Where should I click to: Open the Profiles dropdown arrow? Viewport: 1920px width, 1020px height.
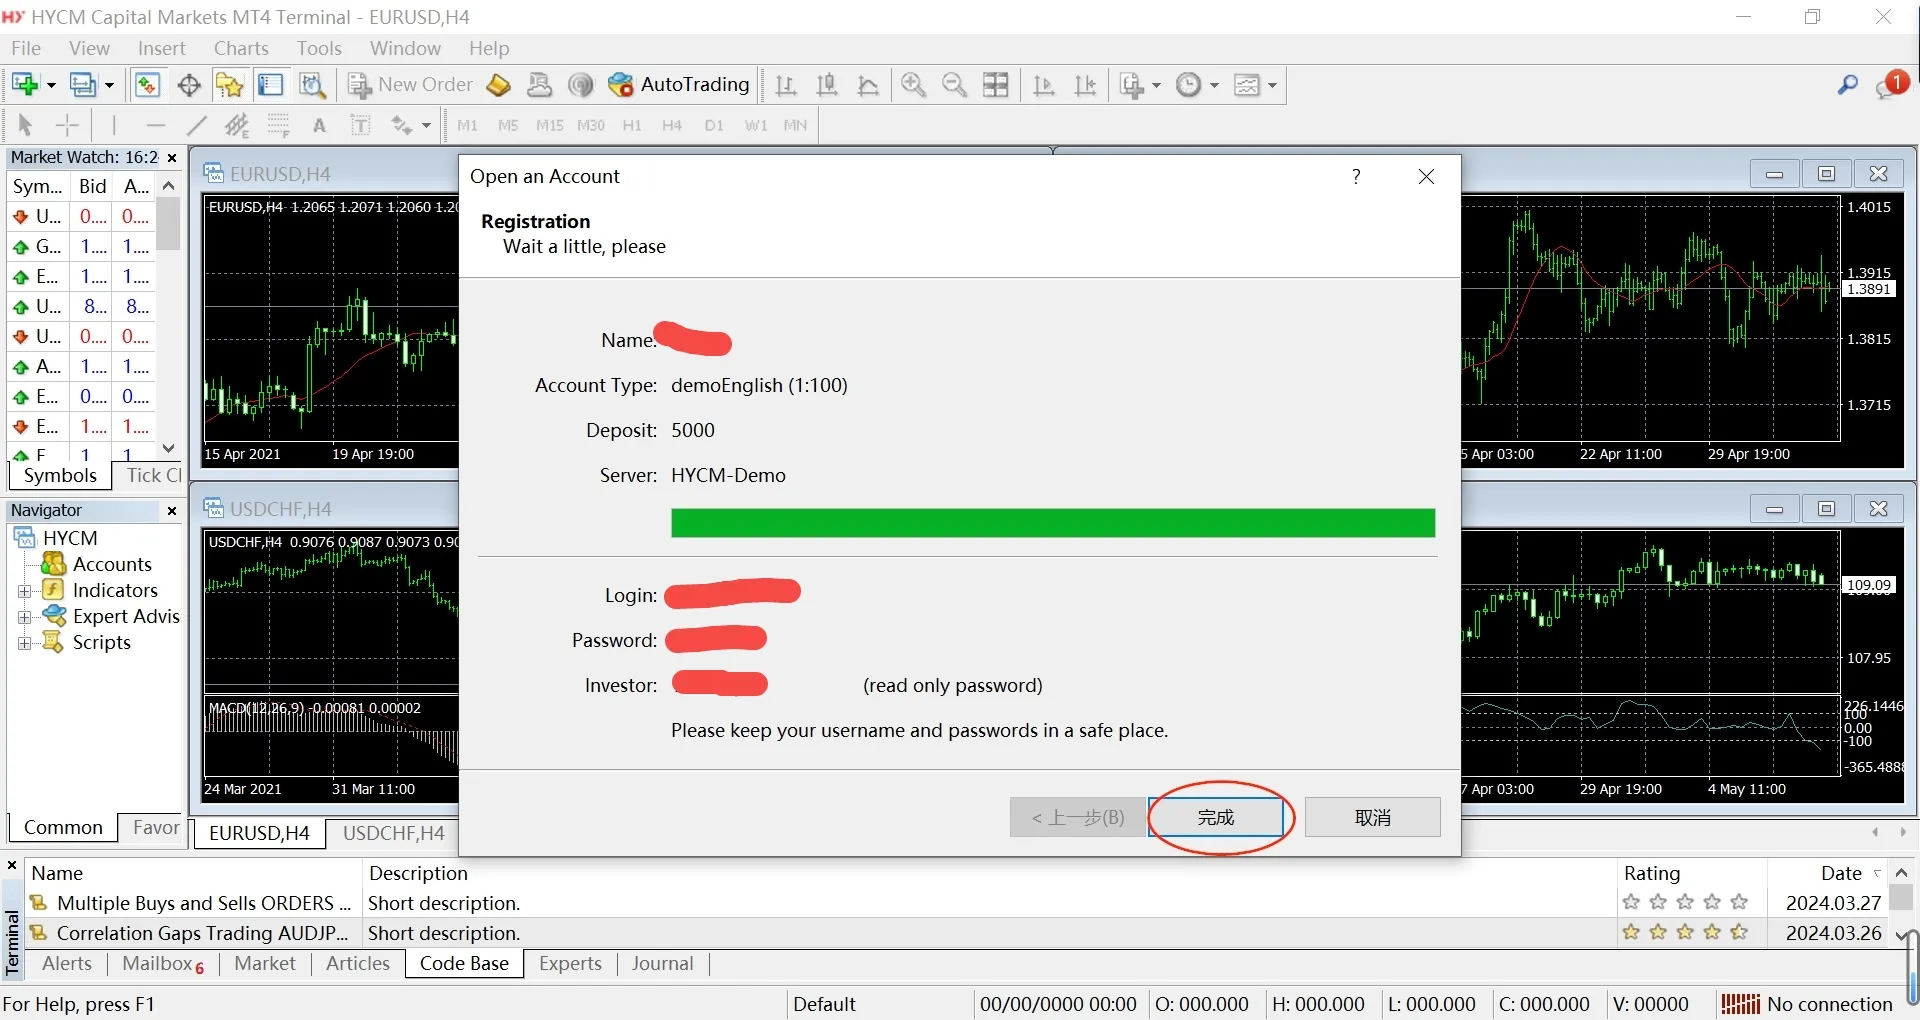109,85
